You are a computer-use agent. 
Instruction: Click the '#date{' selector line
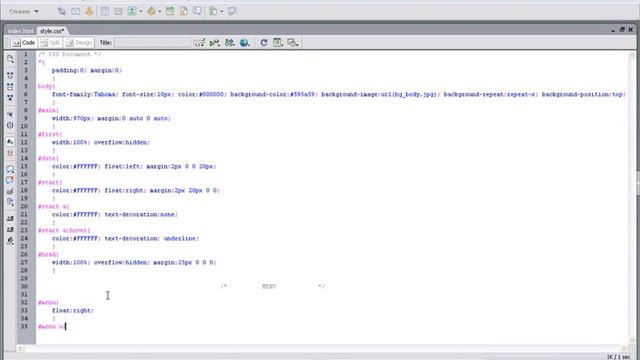point(49,158)
